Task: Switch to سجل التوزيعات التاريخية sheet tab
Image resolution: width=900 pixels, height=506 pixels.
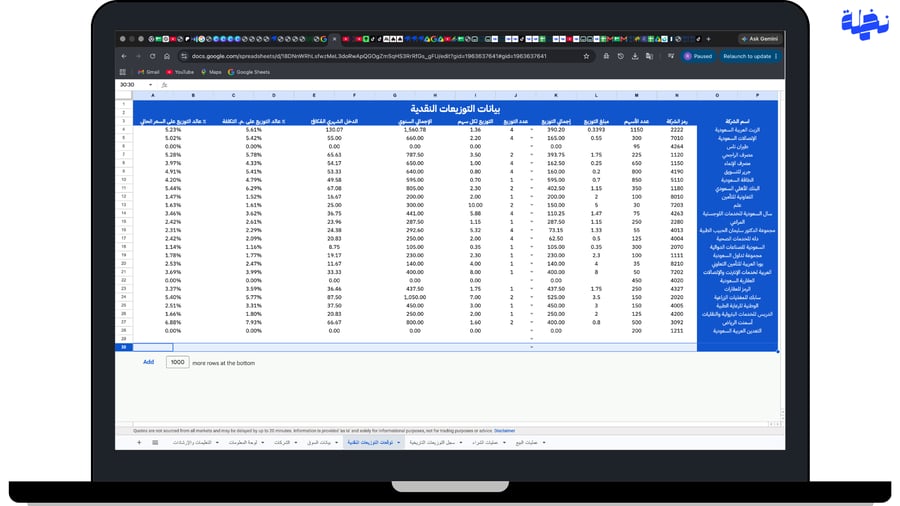Action: tap(432, 442)
